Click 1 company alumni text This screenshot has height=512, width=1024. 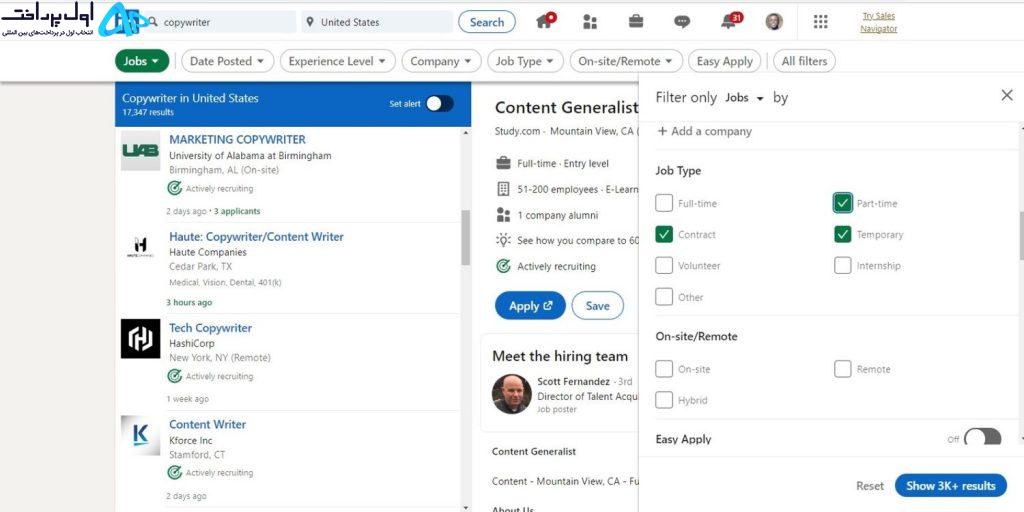tap(557, 215)
